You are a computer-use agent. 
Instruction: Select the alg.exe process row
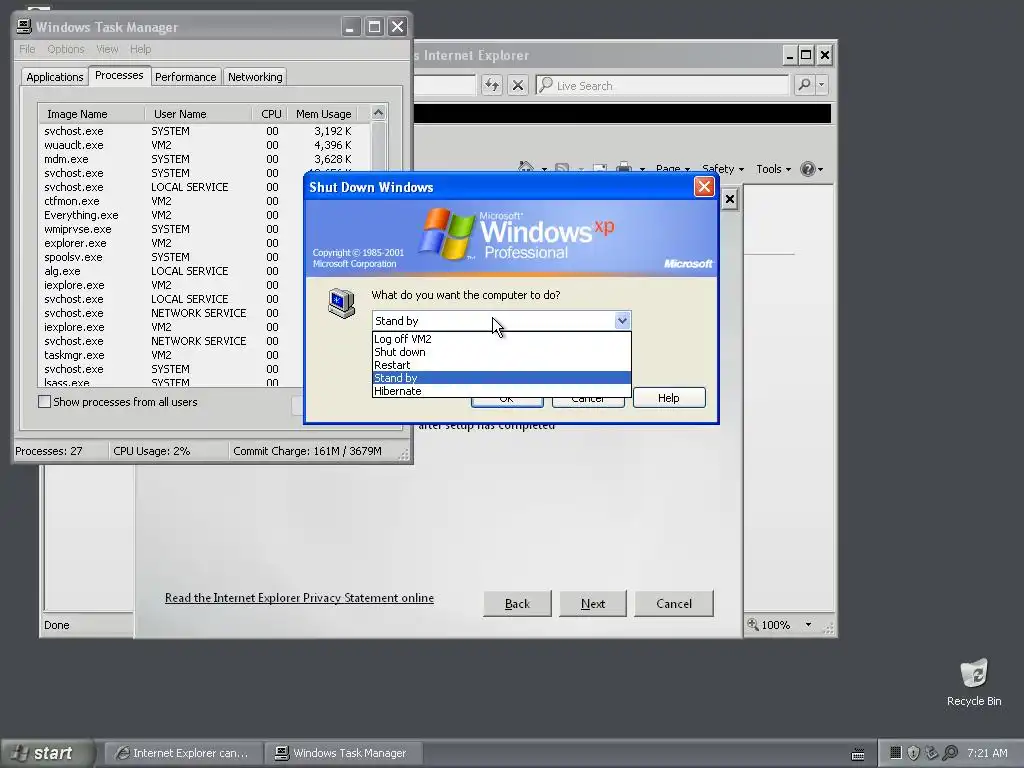171,271
